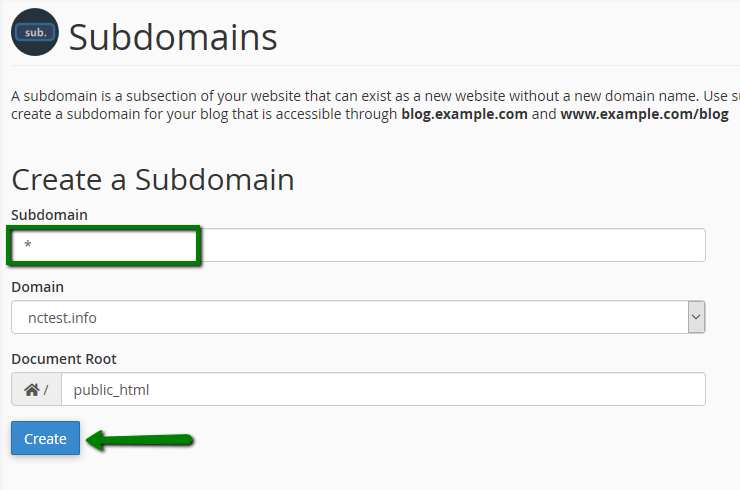Click the bold www.example.com/blog text
The height and width of the screenshot is (490, 740).
point(644,115)
